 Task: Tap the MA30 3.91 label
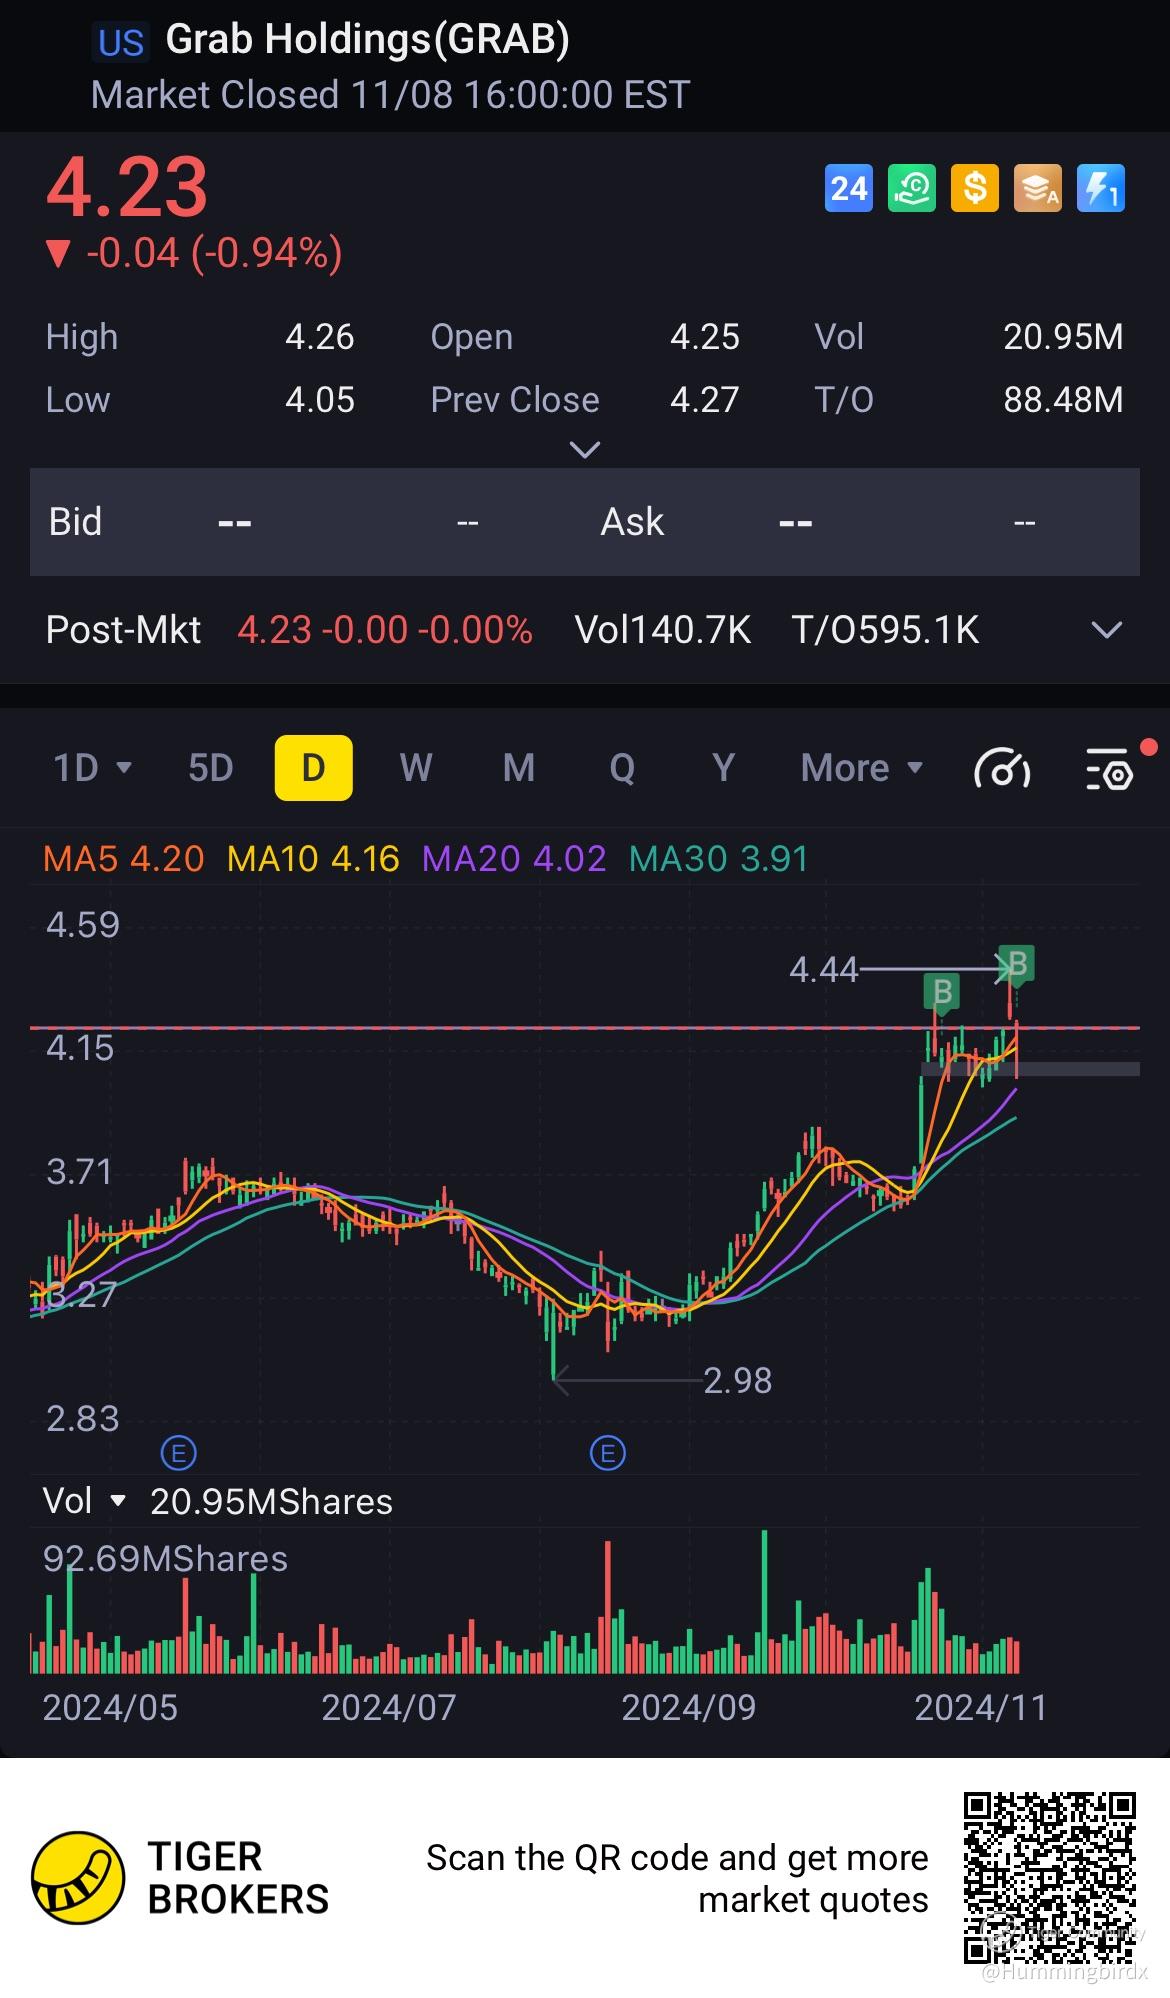718,859
